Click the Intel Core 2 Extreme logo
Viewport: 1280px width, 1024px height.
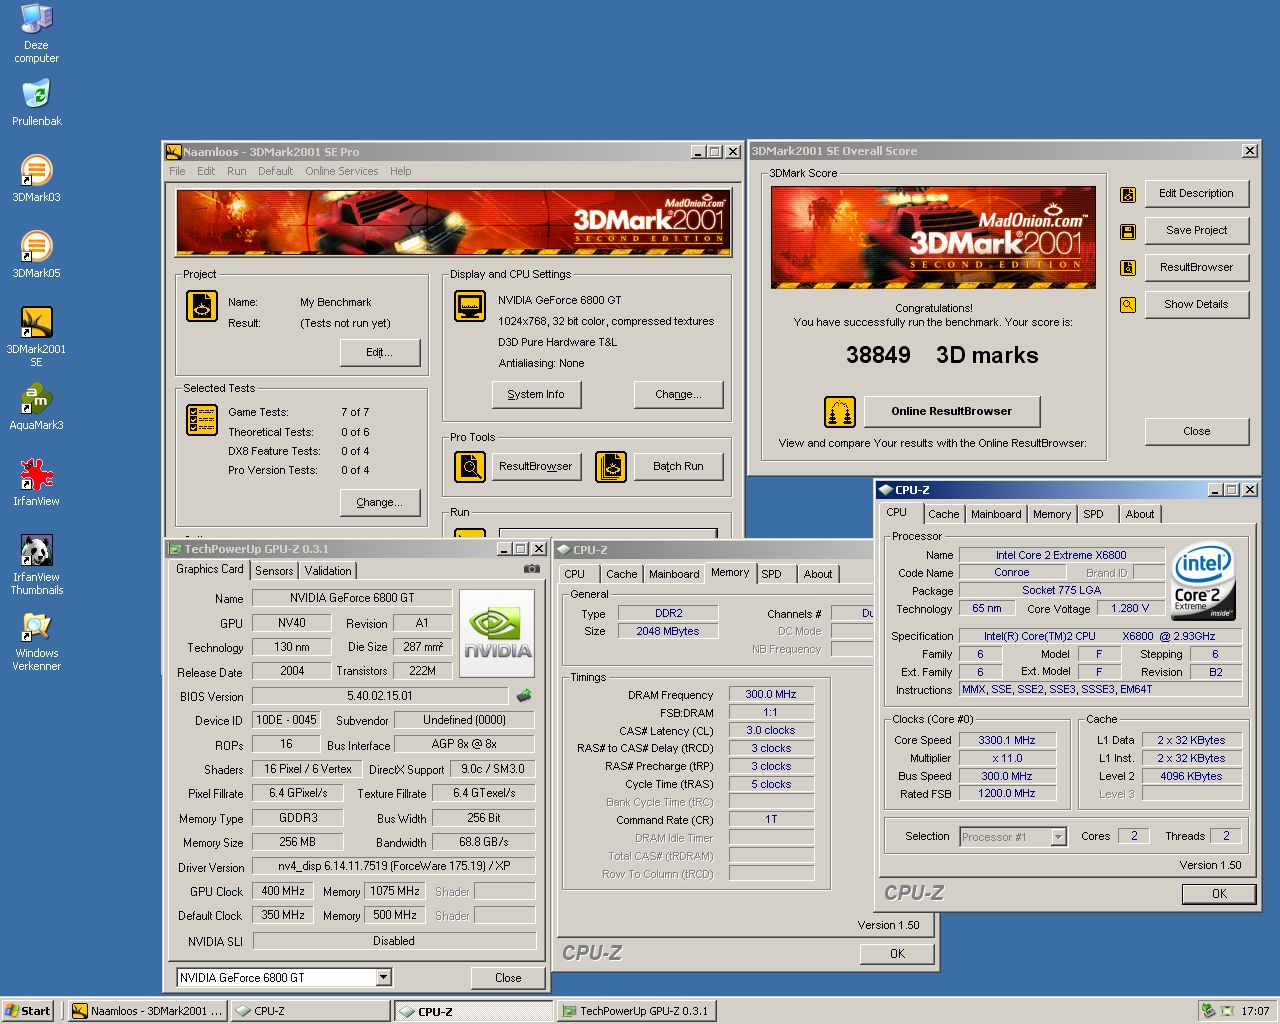coord(1203,581)
